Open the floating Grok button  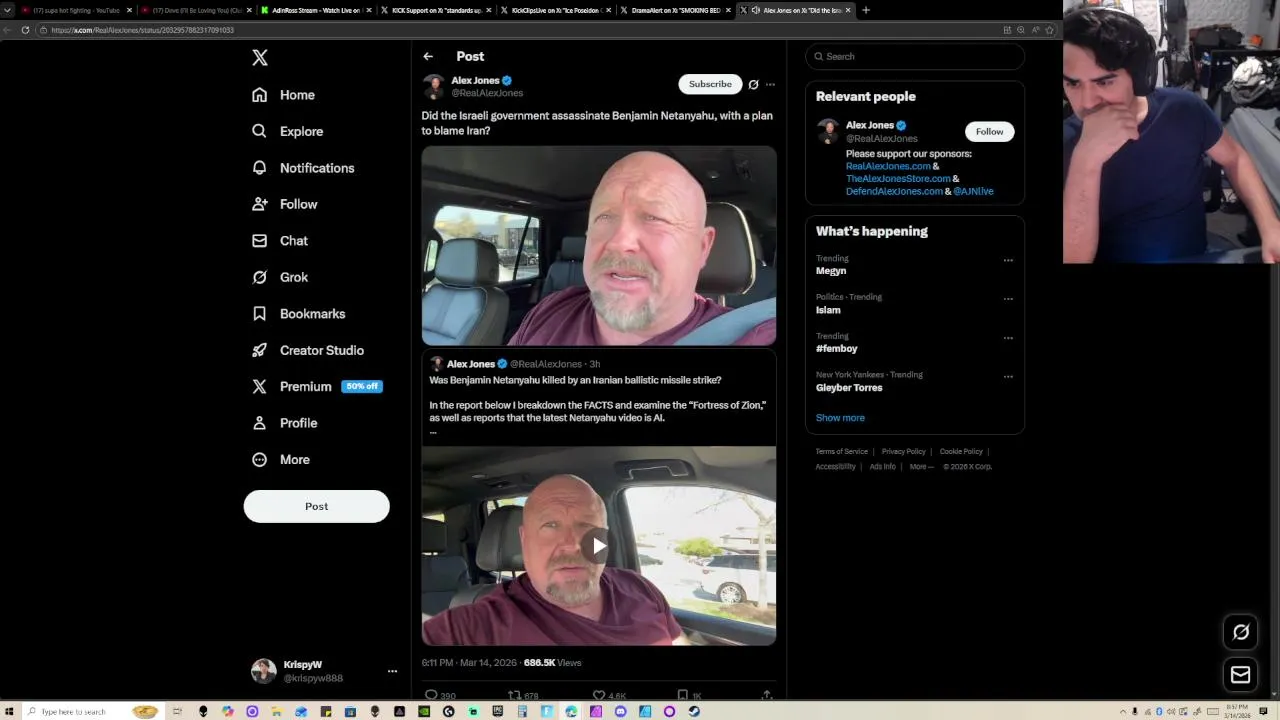click(1241, 632)
